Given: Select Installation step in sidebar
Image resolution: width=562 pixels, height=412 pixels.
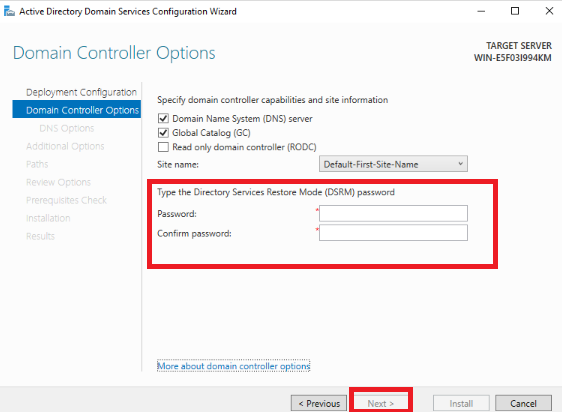Looking at the screenshot, I should coord(48,218).
